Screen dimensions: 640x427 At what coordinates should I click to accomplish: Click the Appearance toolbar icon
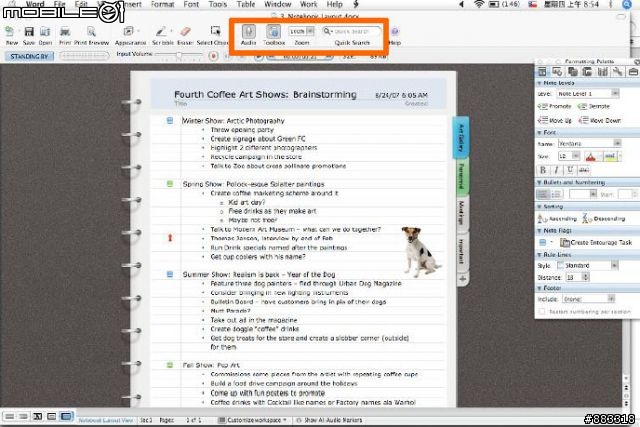point(129,31)
